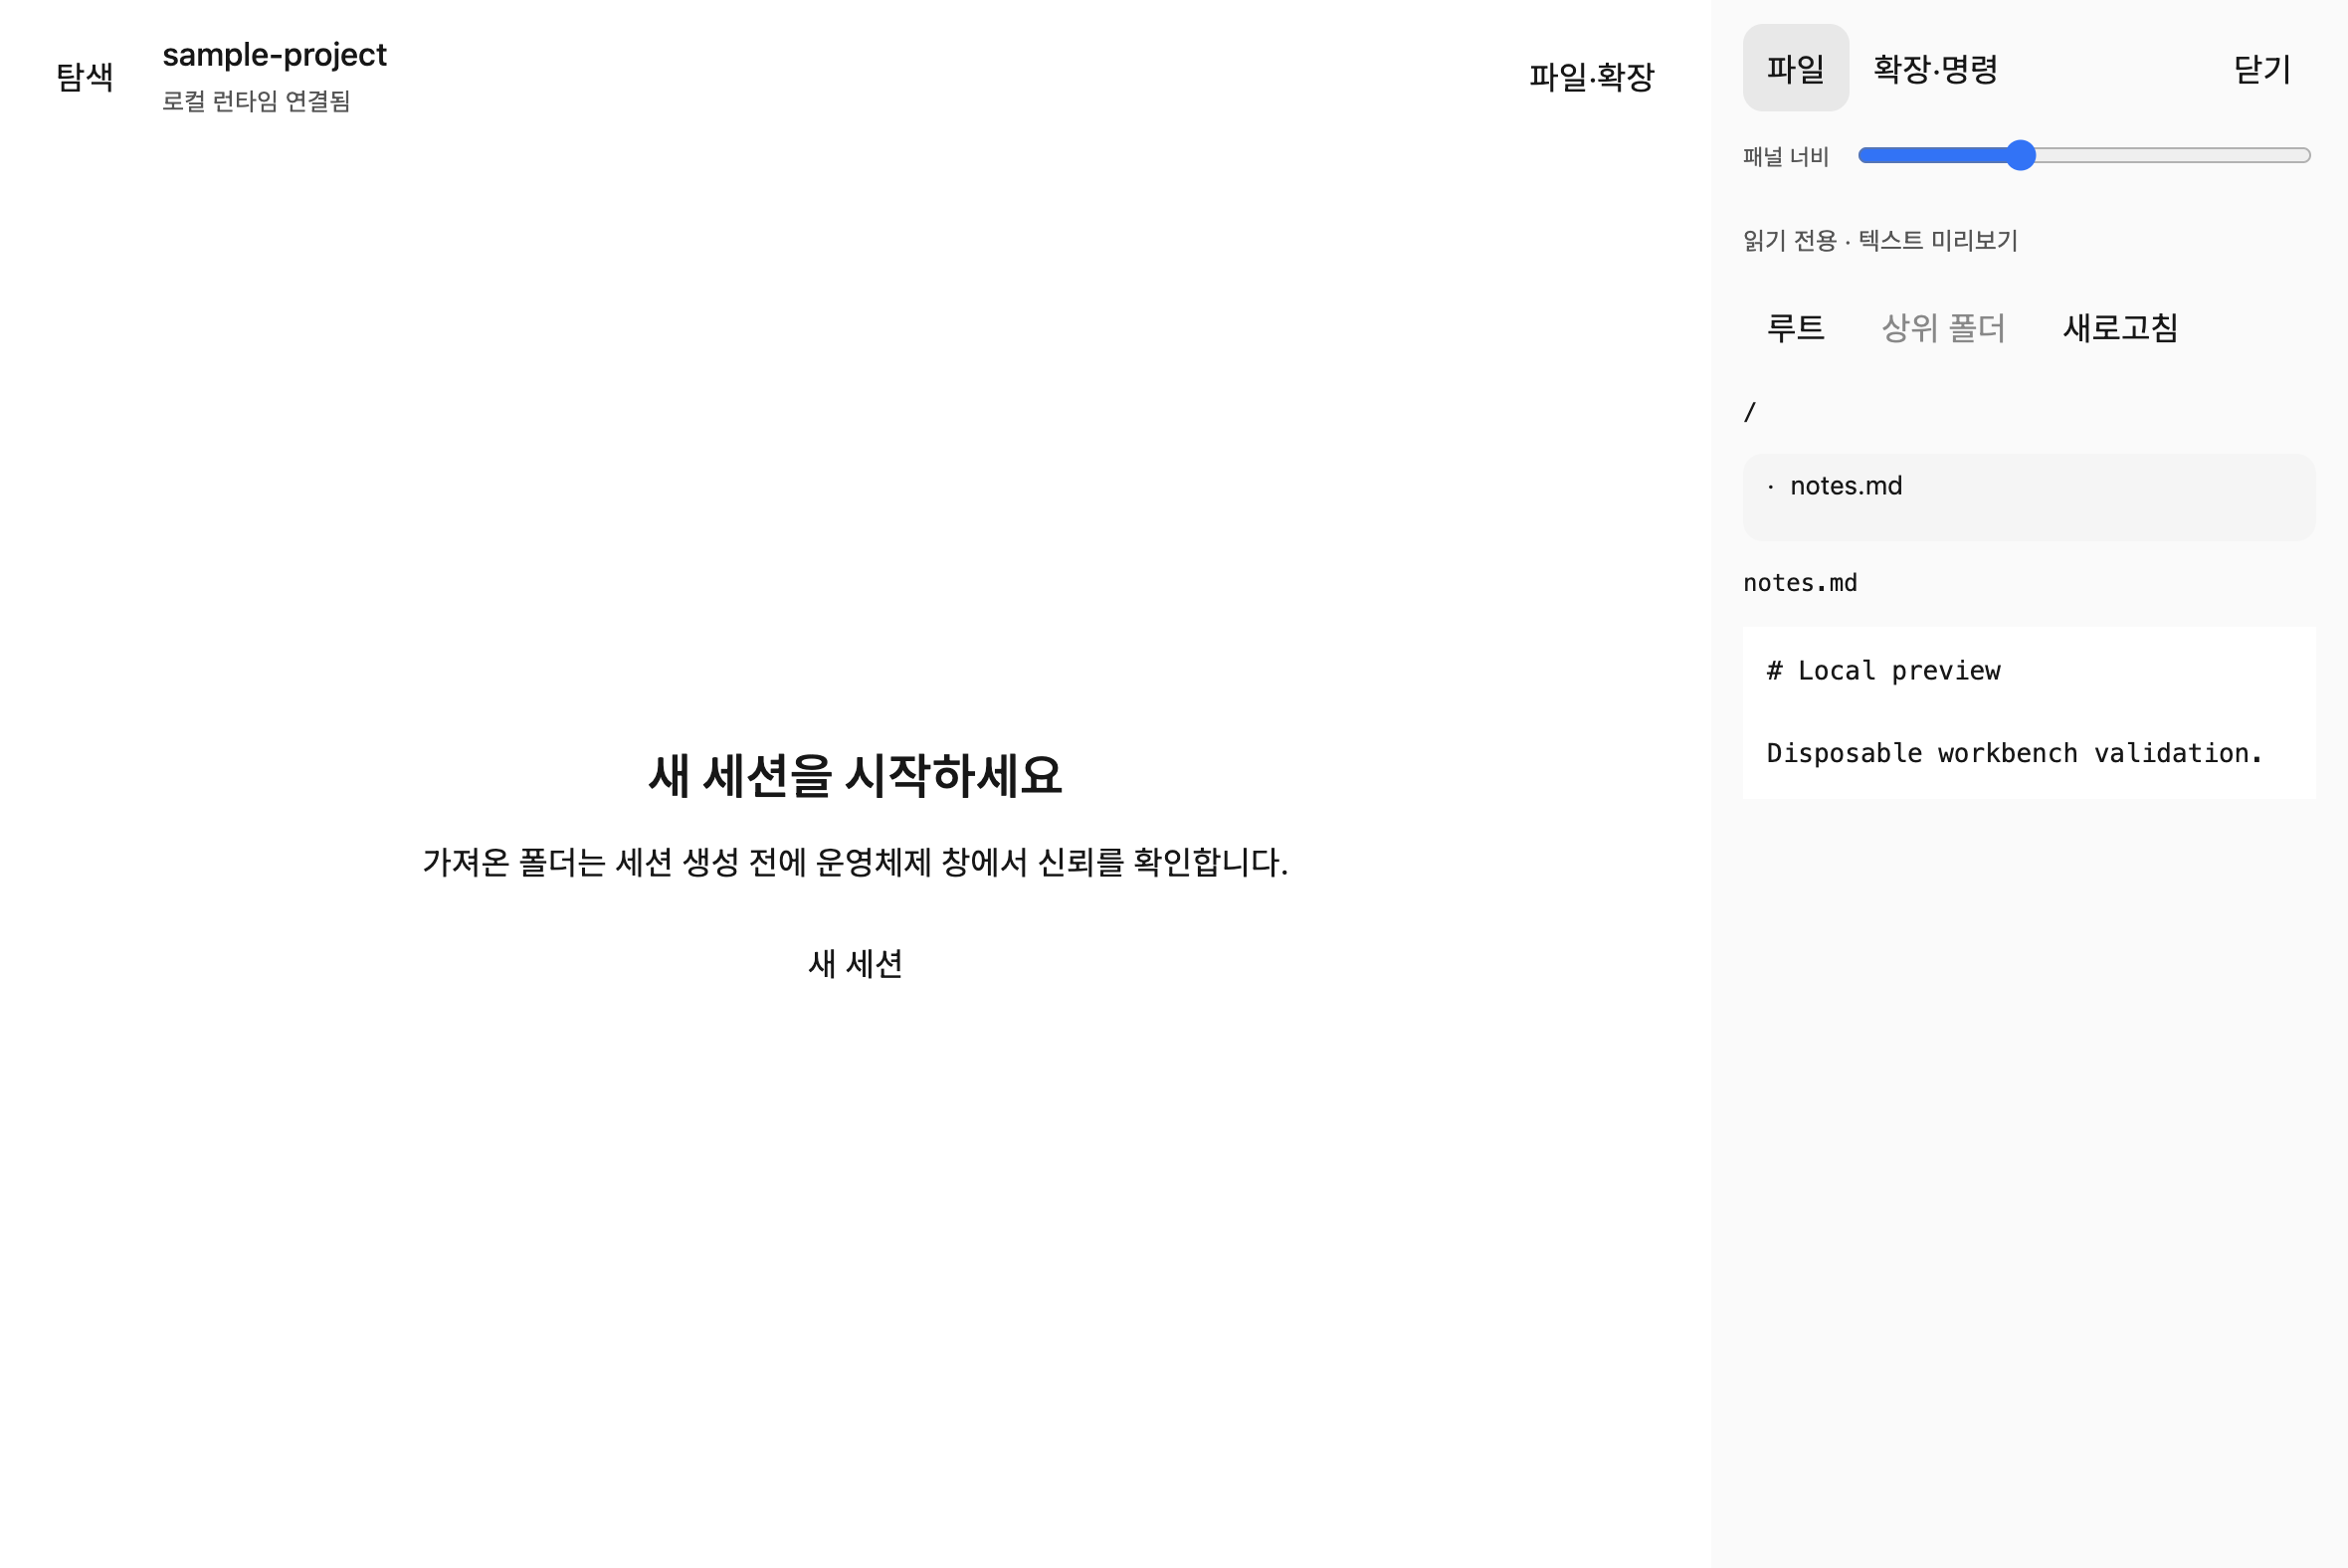Click the 읽기 전용 · 텍스트 미리보기 label
The image size is (2348, 1568).
coord(1880,240)
